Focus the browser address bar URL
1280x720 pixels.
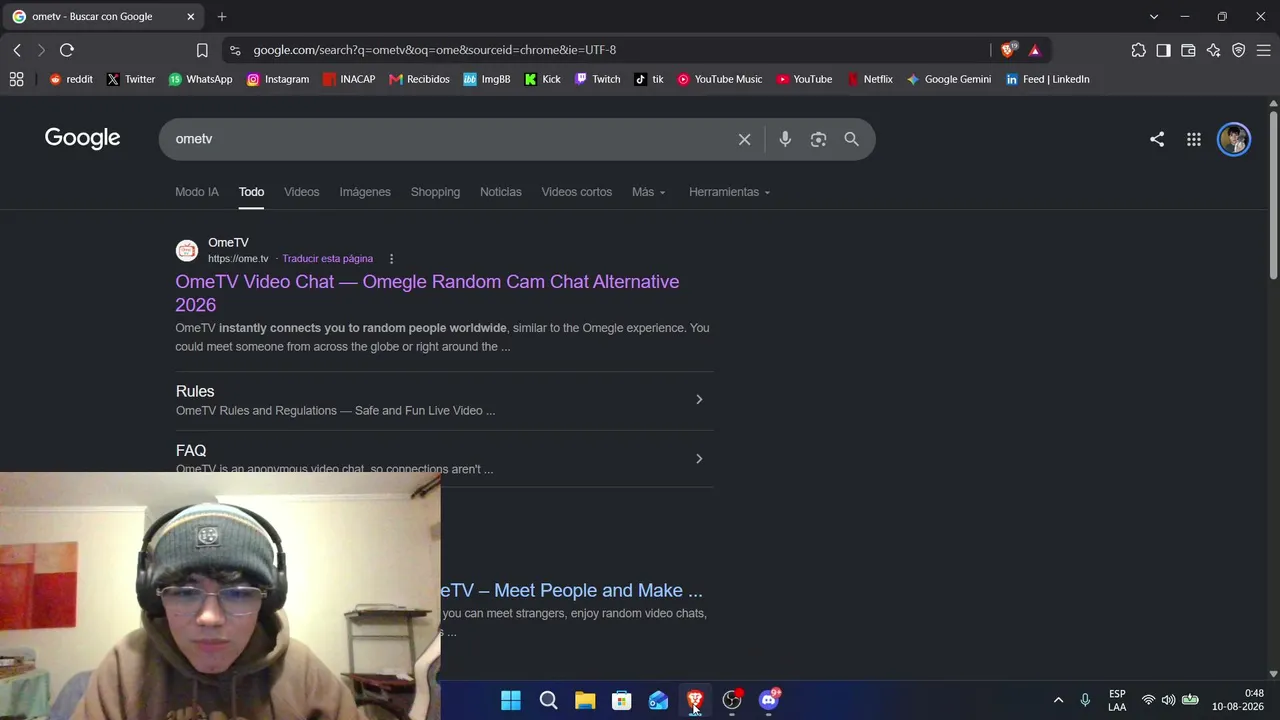pos(434,50)
